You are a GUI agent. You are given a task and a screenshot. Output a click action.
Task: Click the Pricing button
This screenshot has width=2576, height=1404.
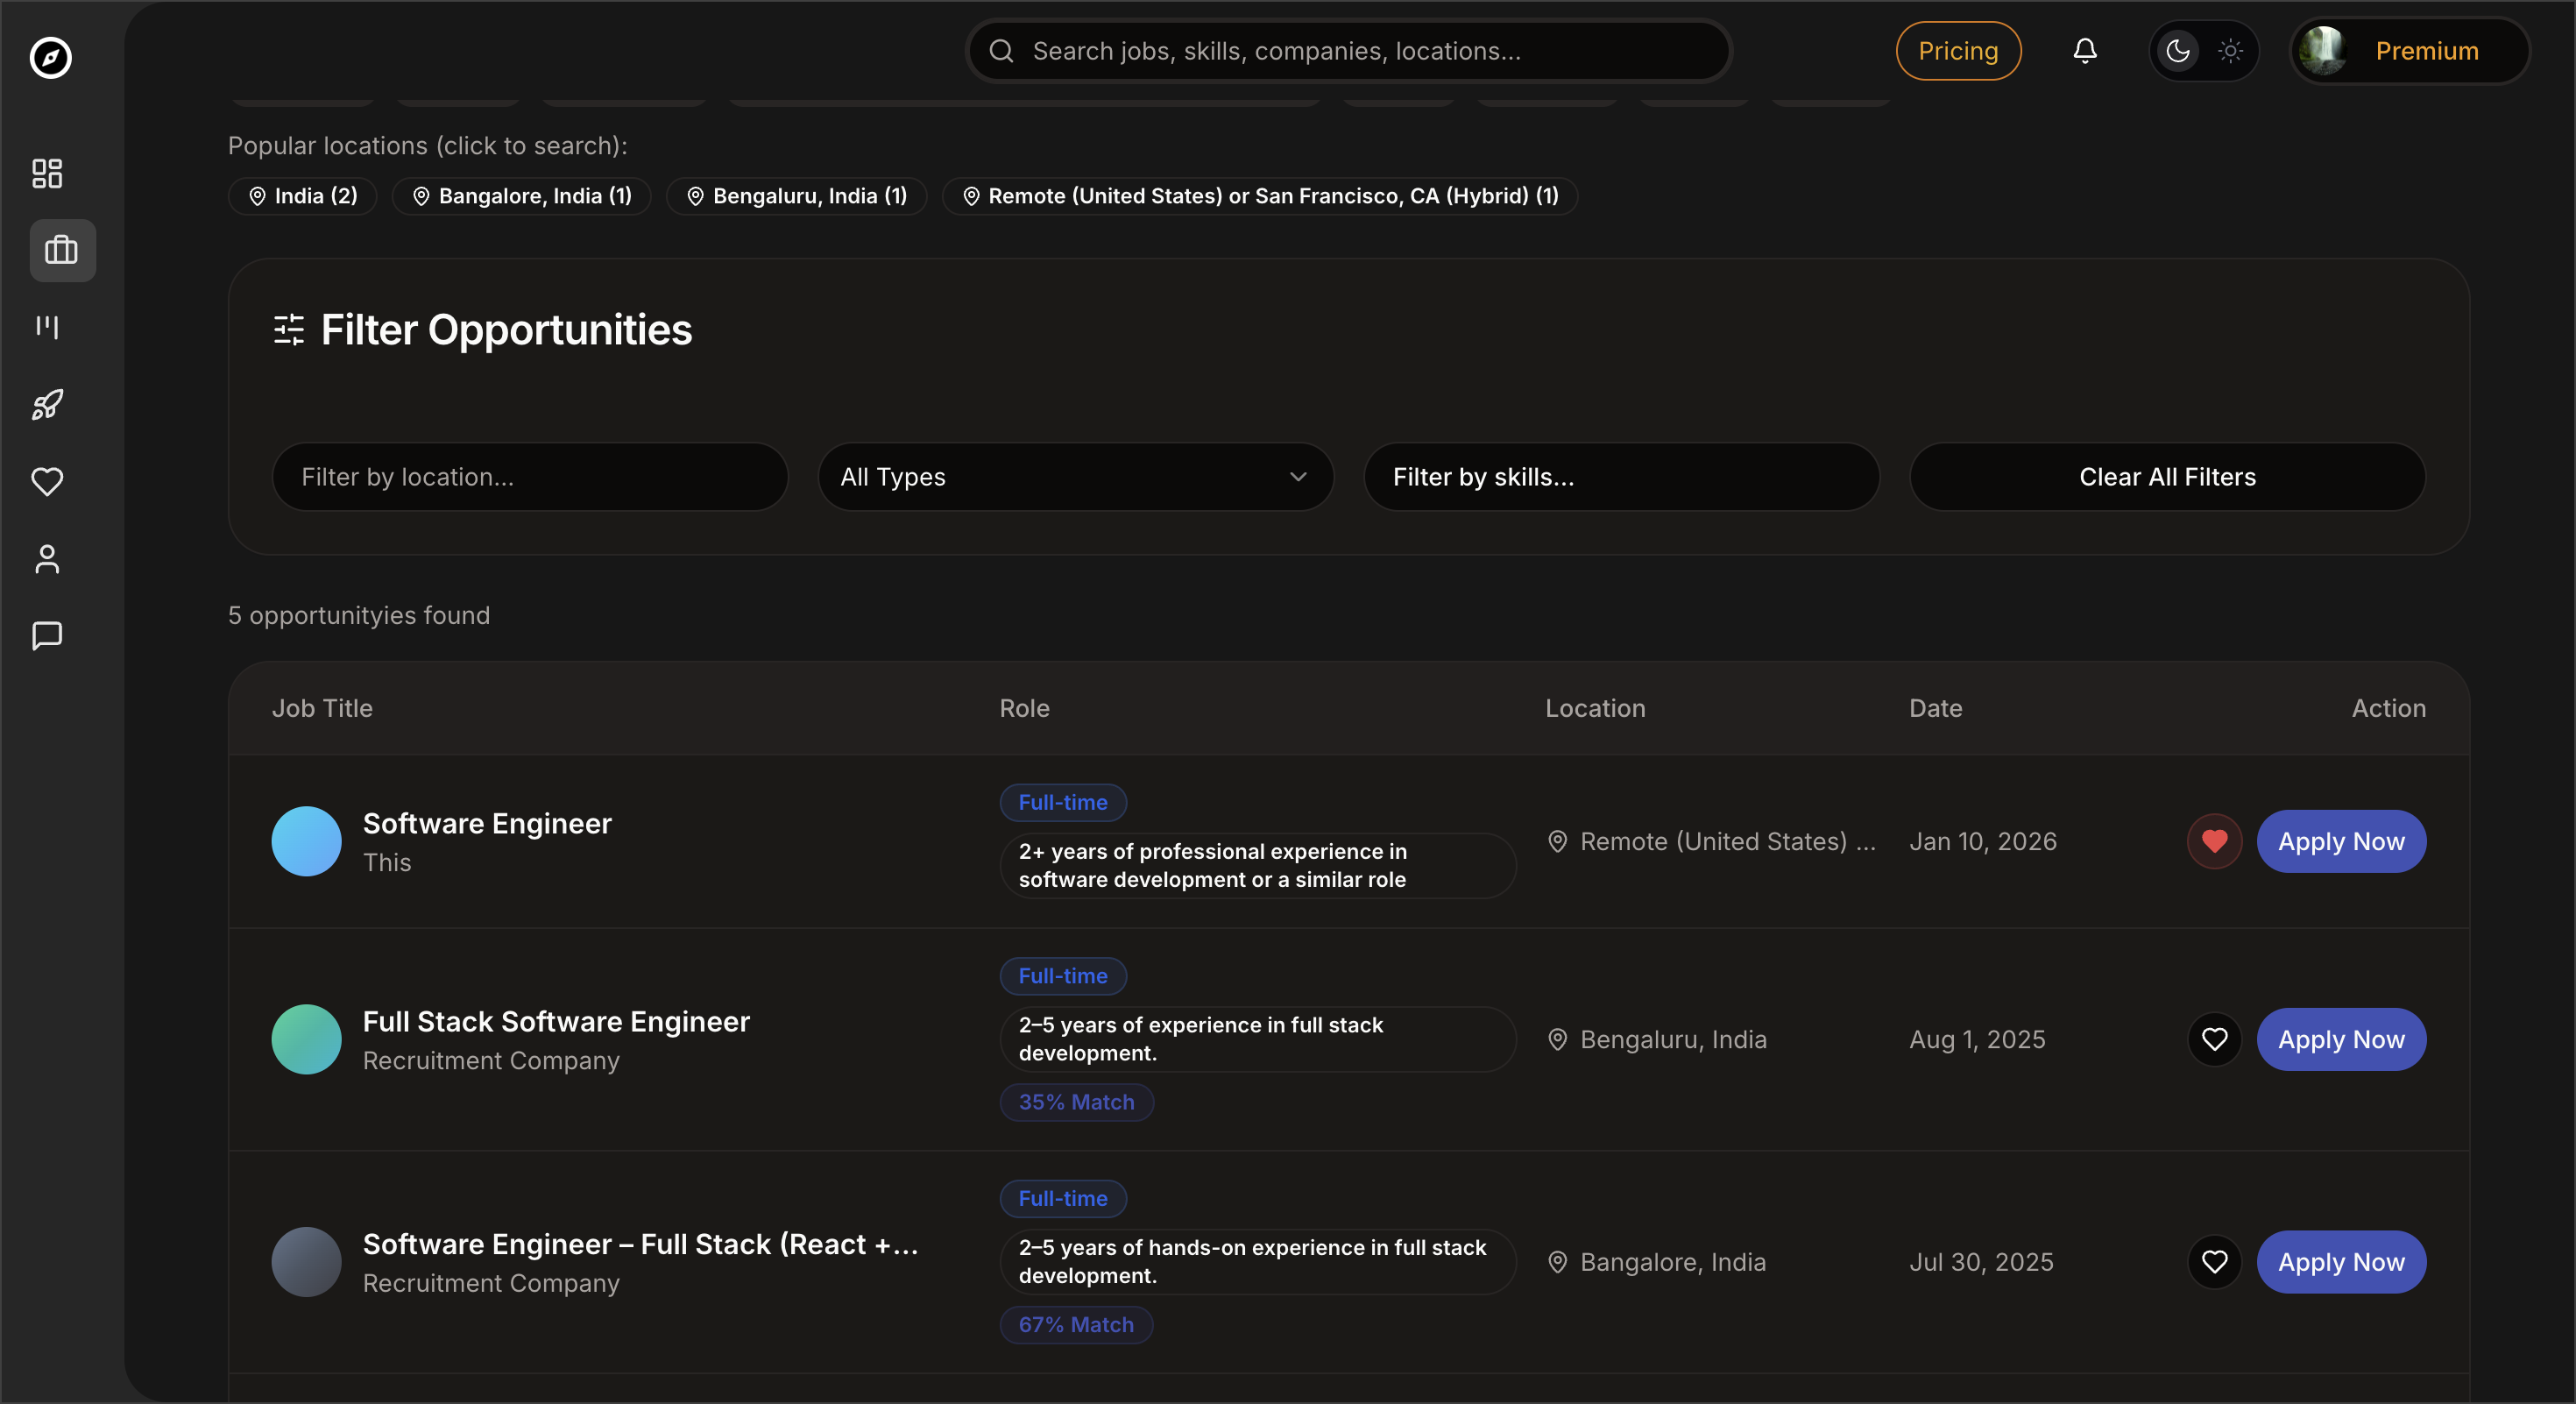click(x=1957, y=51)
